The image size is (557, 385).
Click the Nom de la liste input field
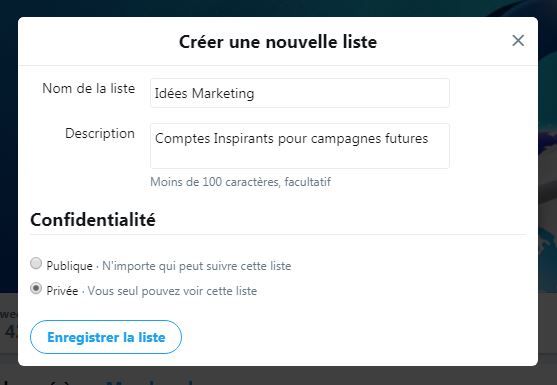click(x=299, y=93)
